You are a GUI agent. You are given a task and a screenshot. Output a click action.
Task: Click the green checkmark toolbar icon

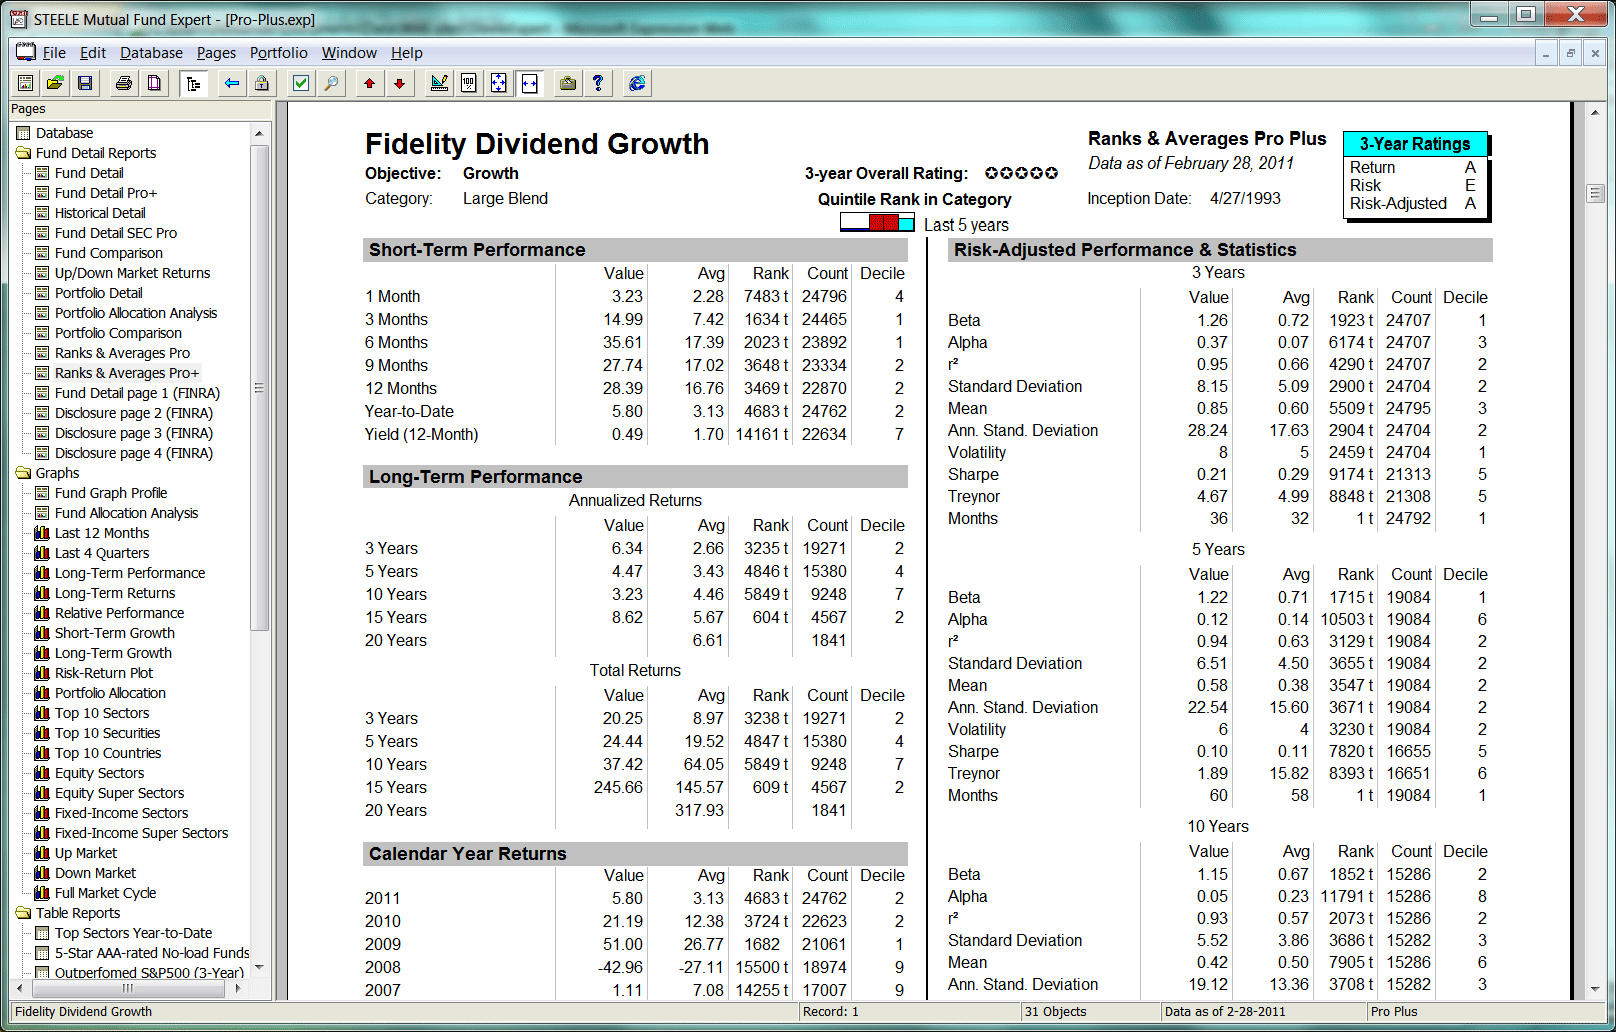coord(301,84)
